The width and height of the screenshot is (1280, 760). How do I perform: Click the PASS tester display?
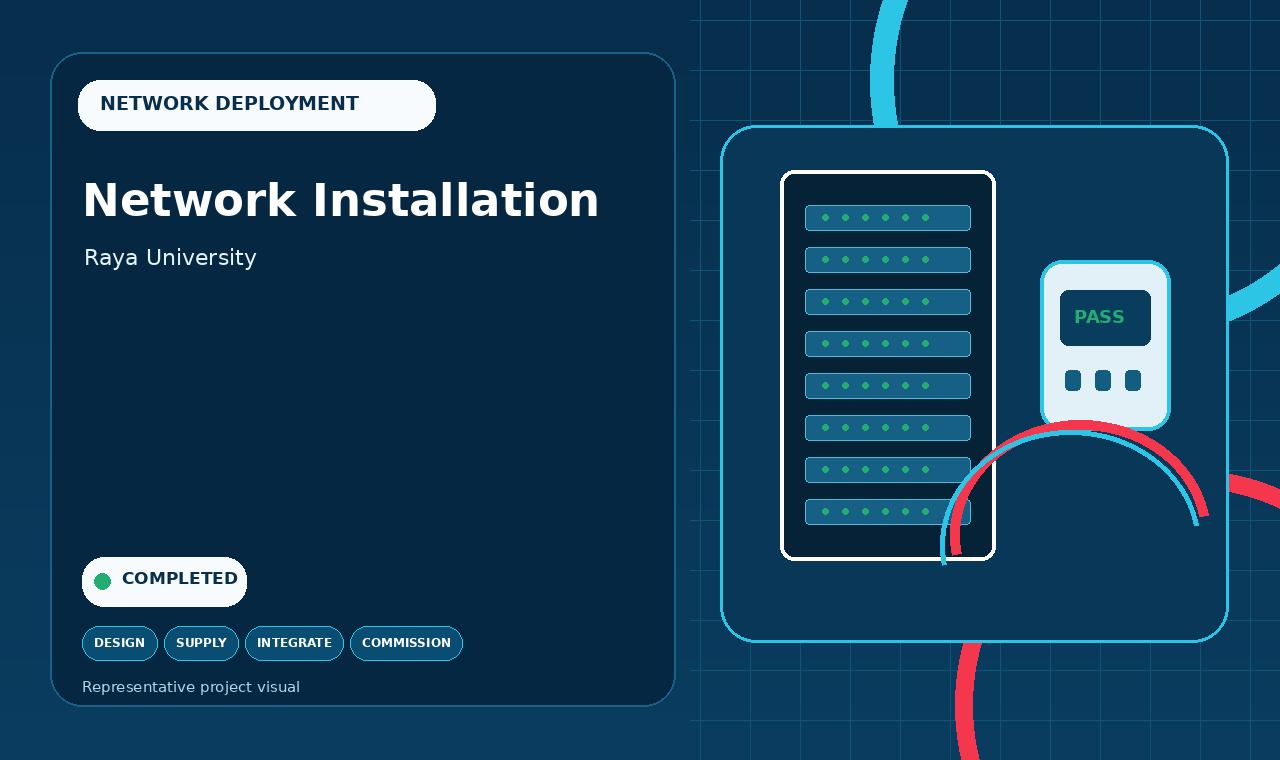coord(1105,318)
